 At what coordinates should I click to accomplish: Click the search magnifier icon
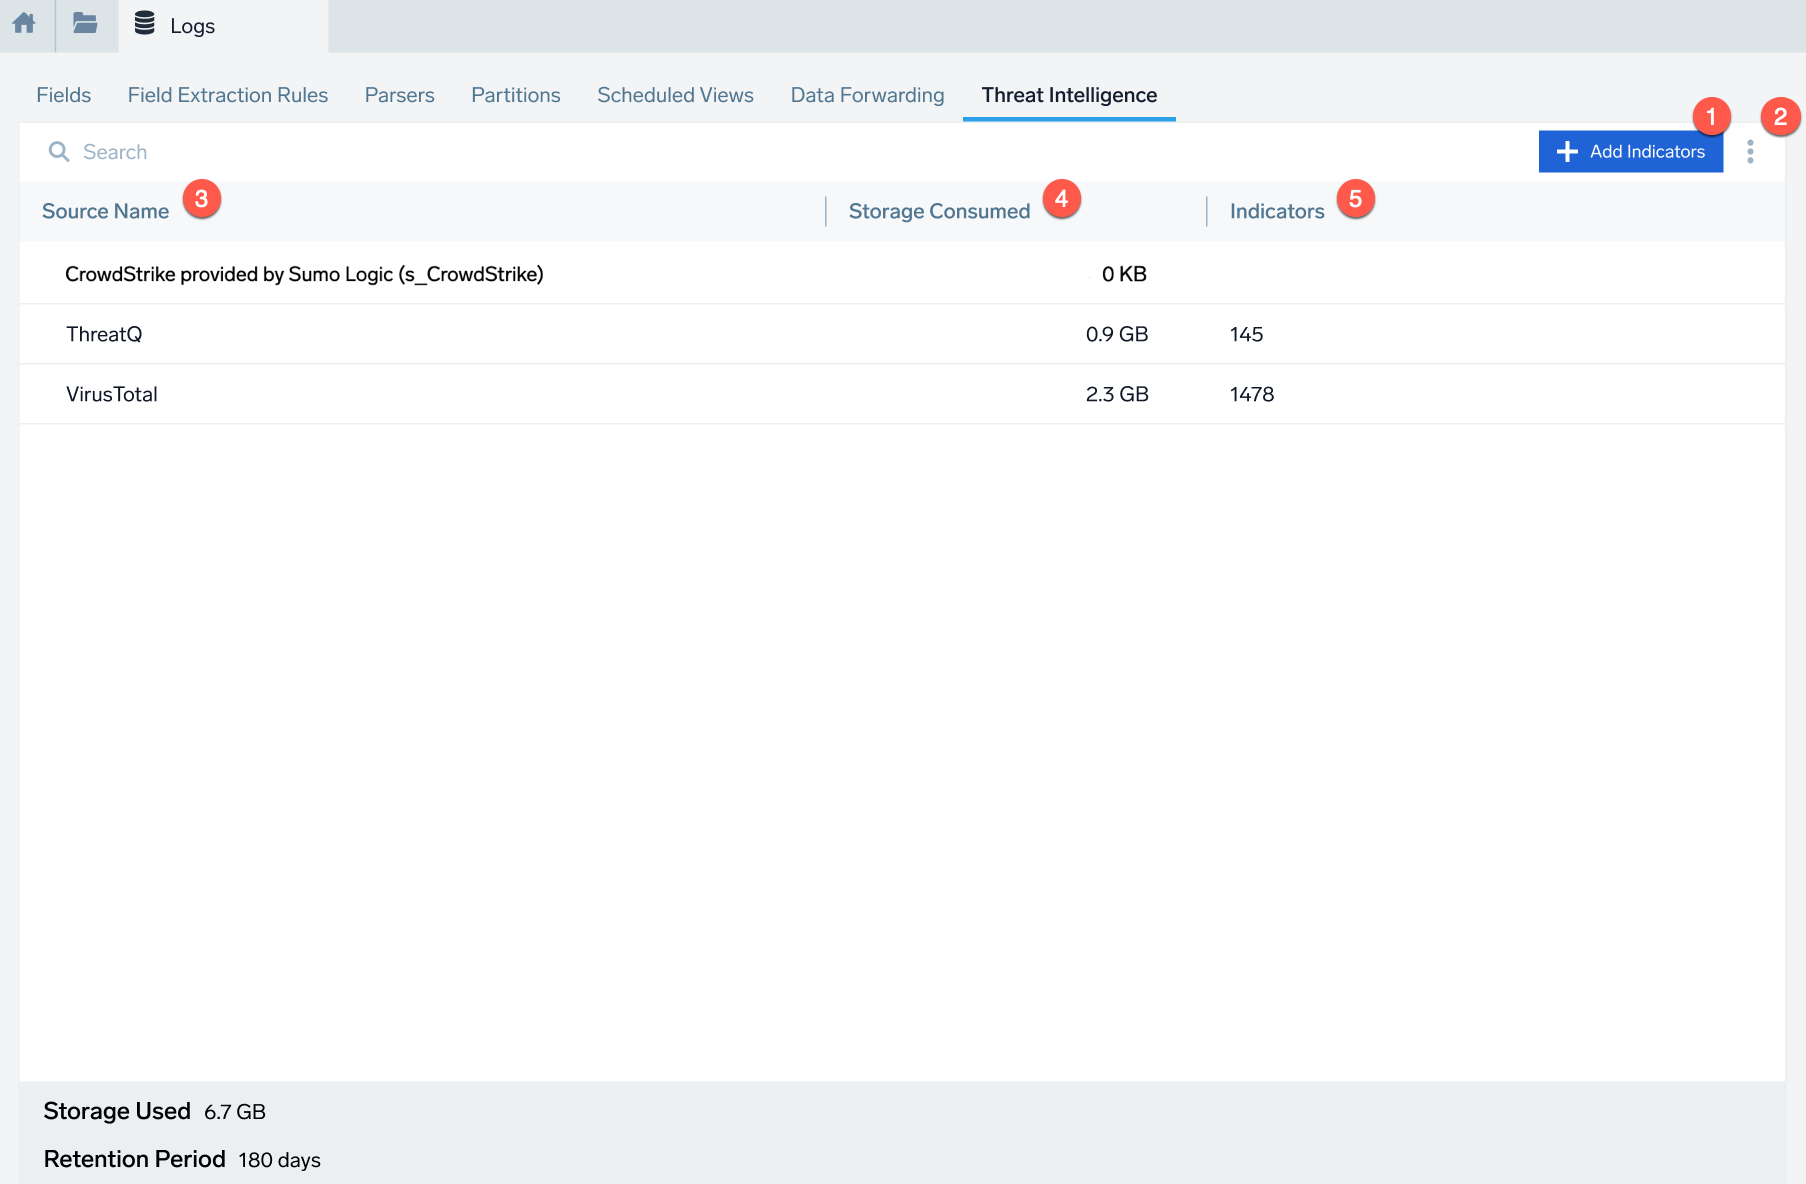[59, 151]
